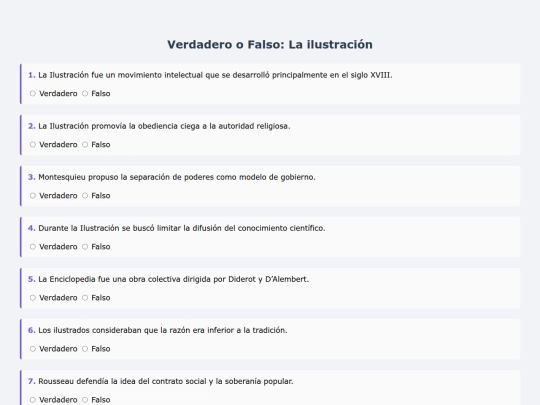Select Falso for question 1 about siglo XVIII
The height and width of the screenshot is (405, 540).
tap(85, 93)
